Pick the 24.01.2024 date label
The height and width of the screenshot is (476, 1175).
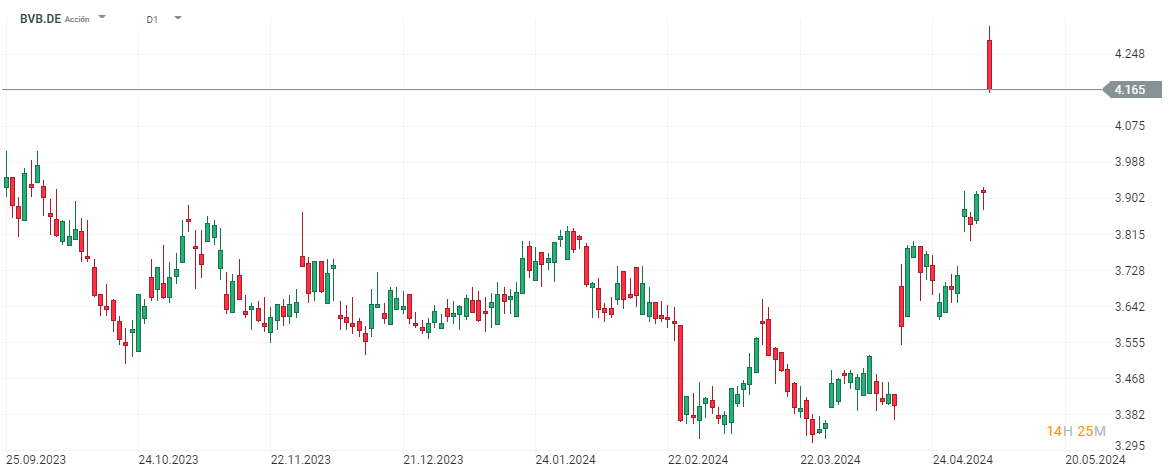click(565, 460)
